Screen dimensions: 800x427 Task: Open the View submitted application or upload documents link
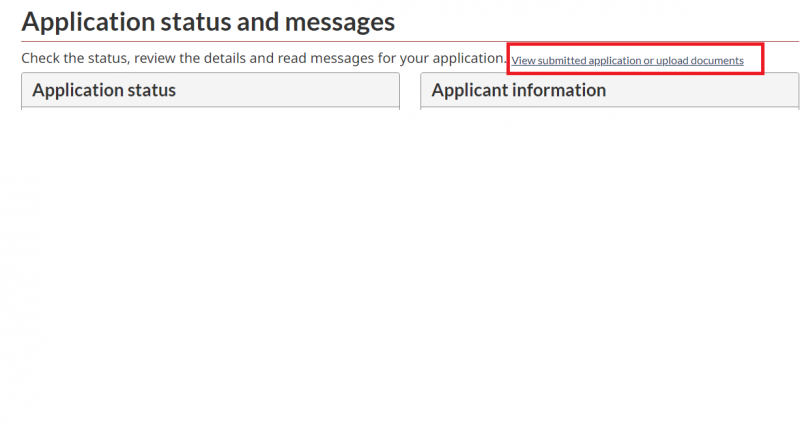pos(627,61)
